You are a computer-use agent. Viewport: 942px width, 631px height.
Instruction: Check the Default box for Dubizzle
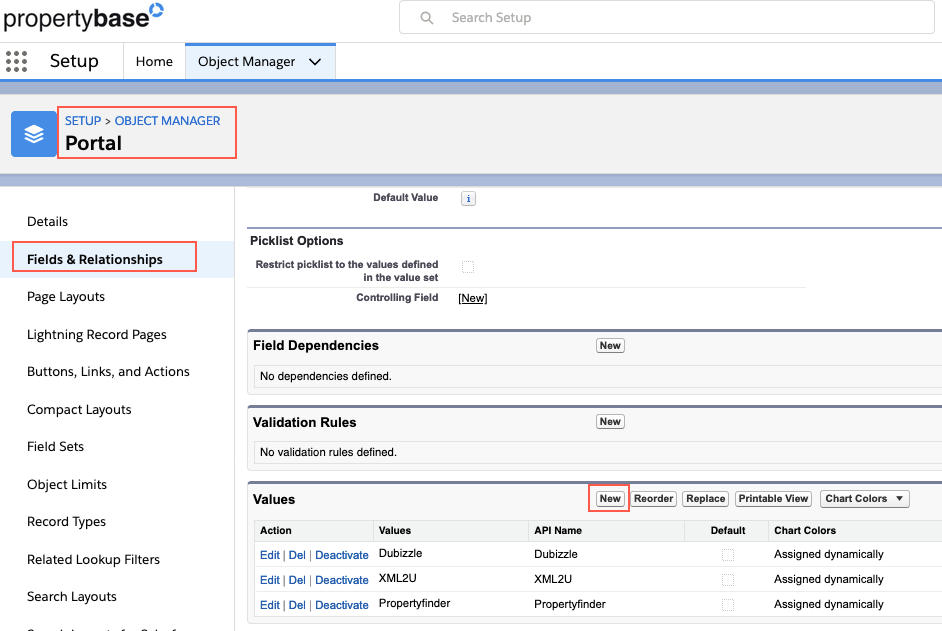[728, 554]
